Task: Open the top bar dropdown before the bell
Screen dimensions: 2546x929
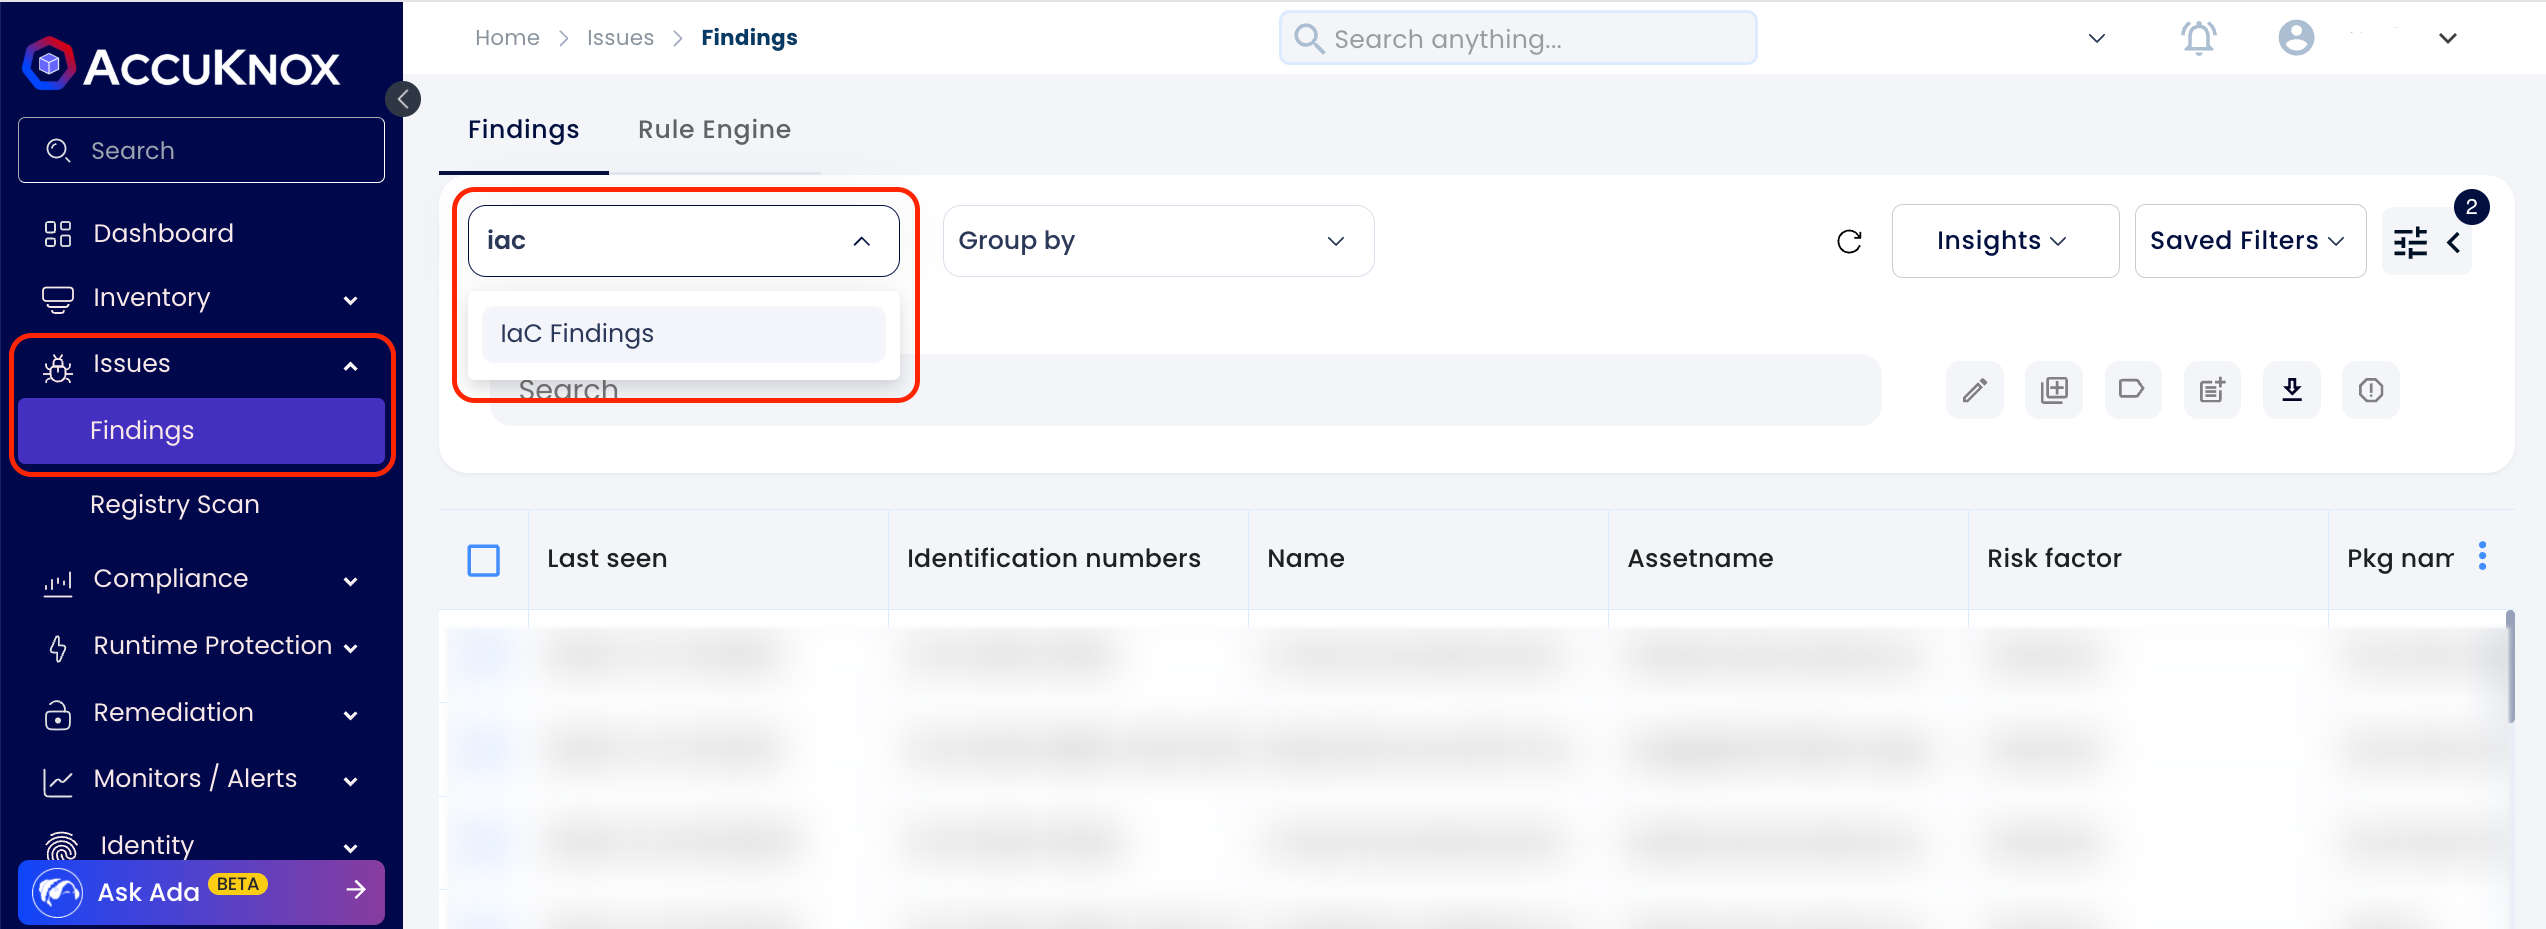Action: [x=2097, y=38]
